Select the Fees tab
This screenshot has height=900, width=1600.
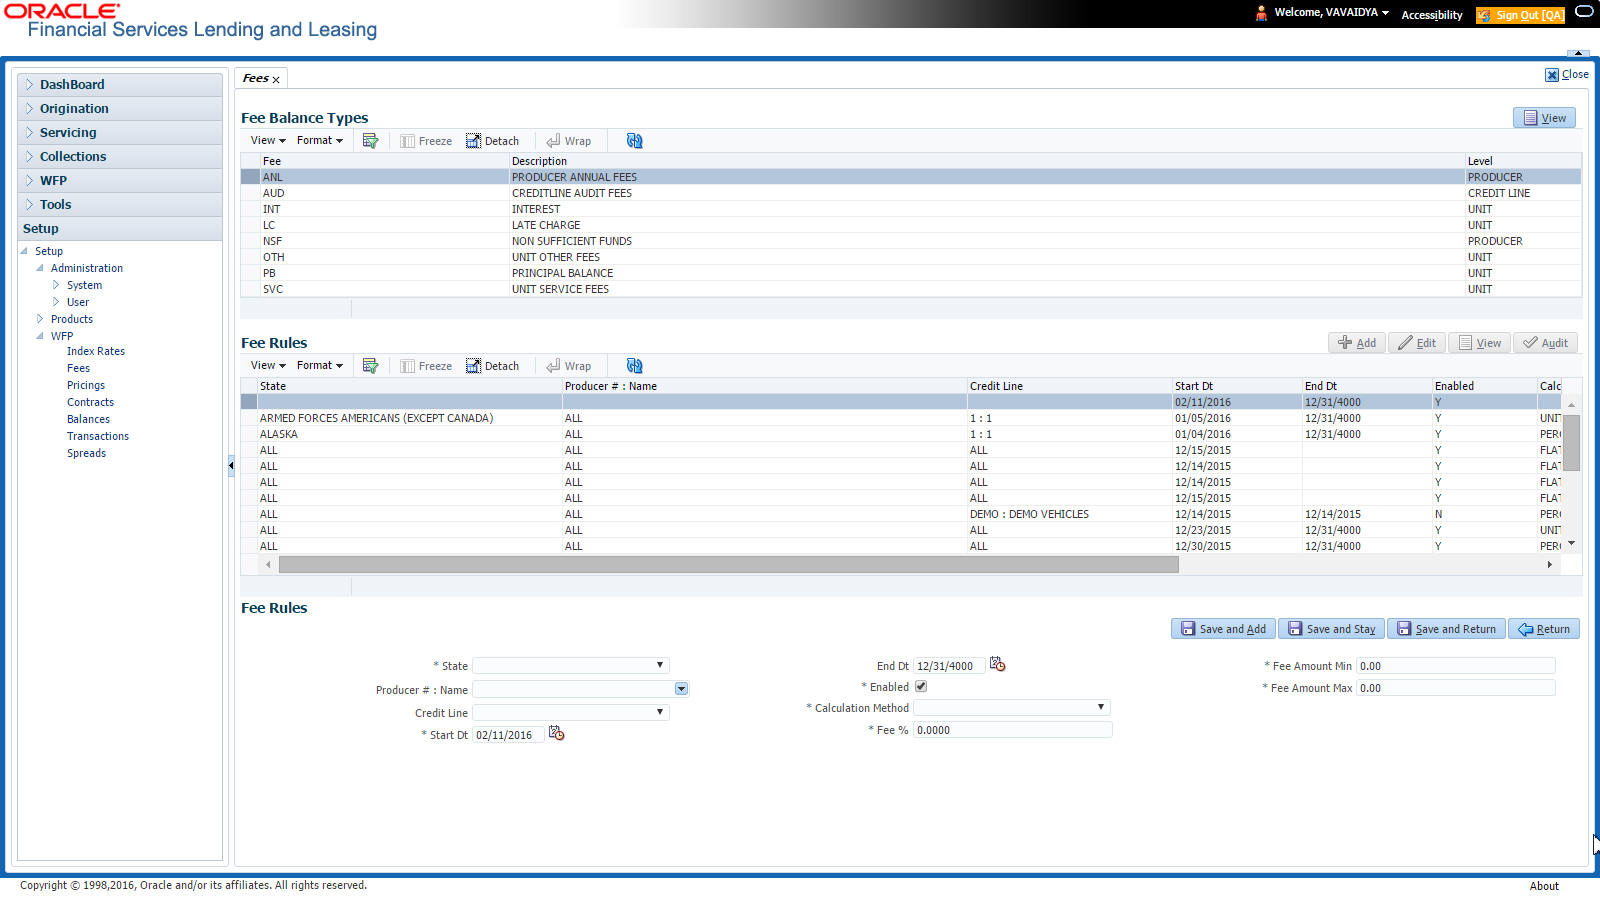pos(256,78)
